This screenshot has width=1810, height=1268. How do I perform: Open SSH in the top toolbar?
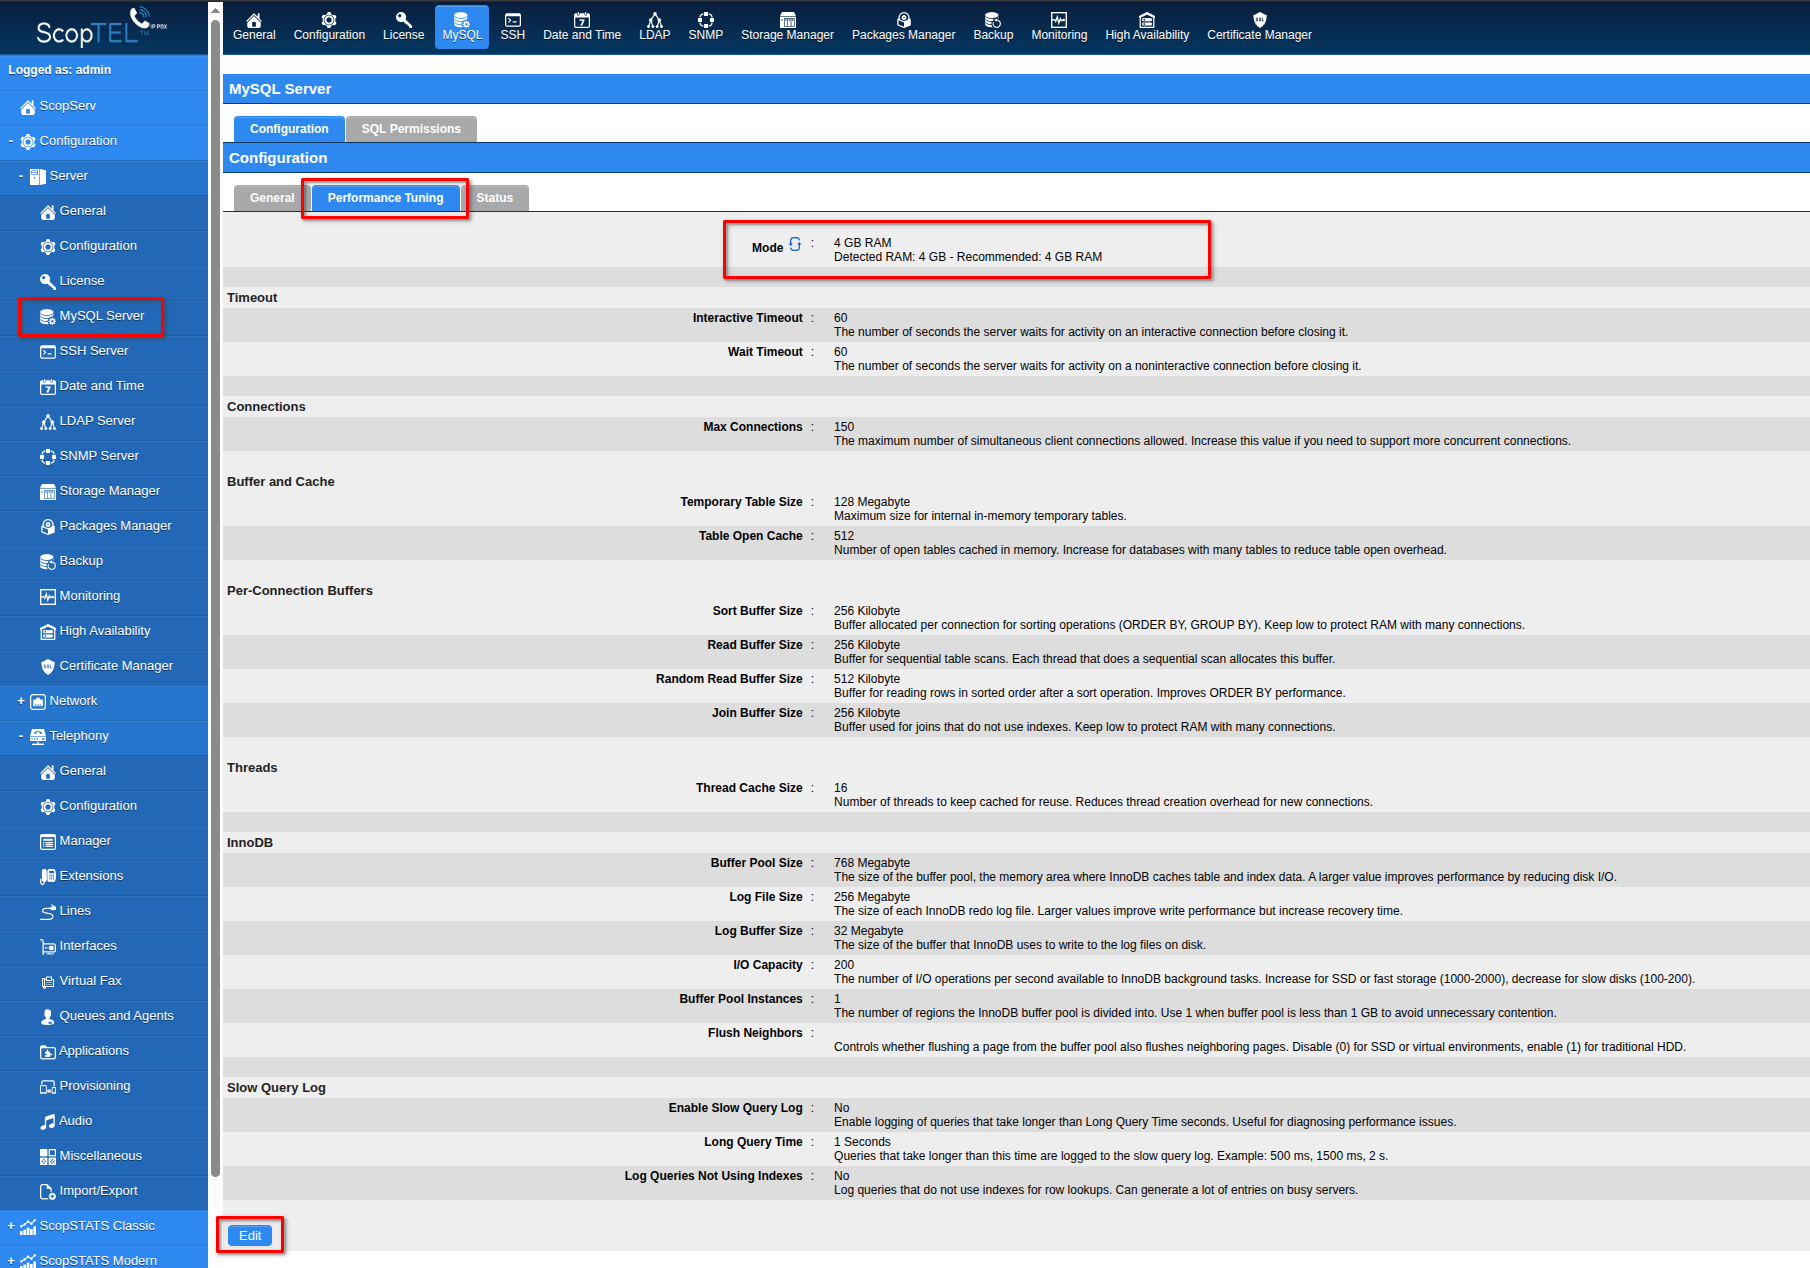click(x=512, y=27)
